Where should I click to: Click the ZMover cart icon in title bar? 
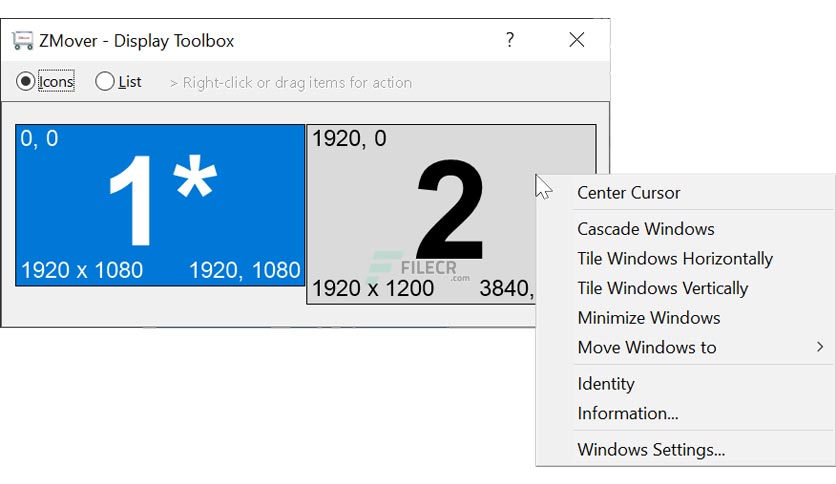tap(22, 41)
